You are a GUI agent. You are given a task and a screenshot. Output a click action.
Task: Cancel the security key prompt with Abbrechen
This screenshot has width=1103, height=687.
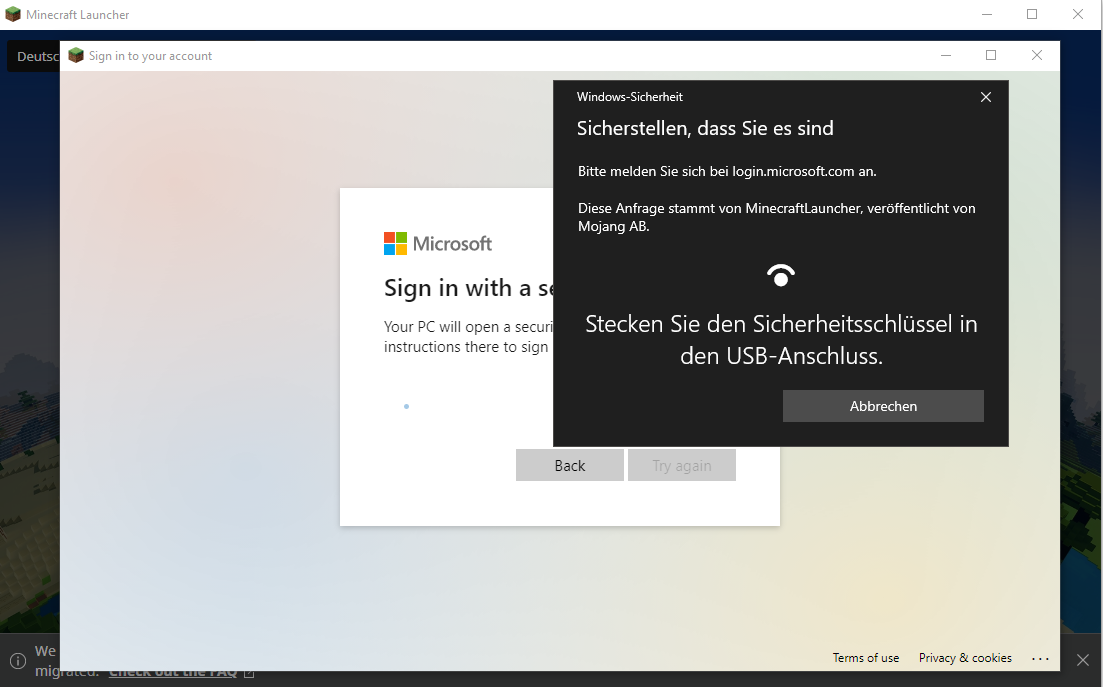pyautogui.click(x=883, y=406)
